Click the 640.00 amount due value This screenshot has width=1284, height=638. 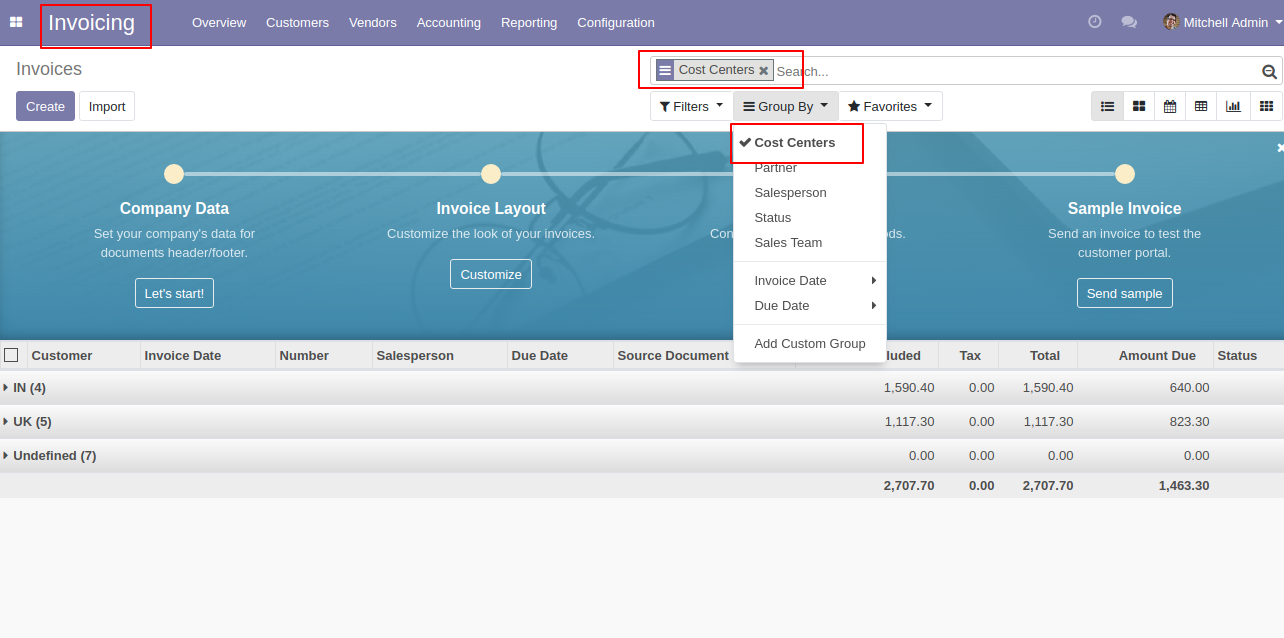pyautogui.click(x=1189, y=388)
